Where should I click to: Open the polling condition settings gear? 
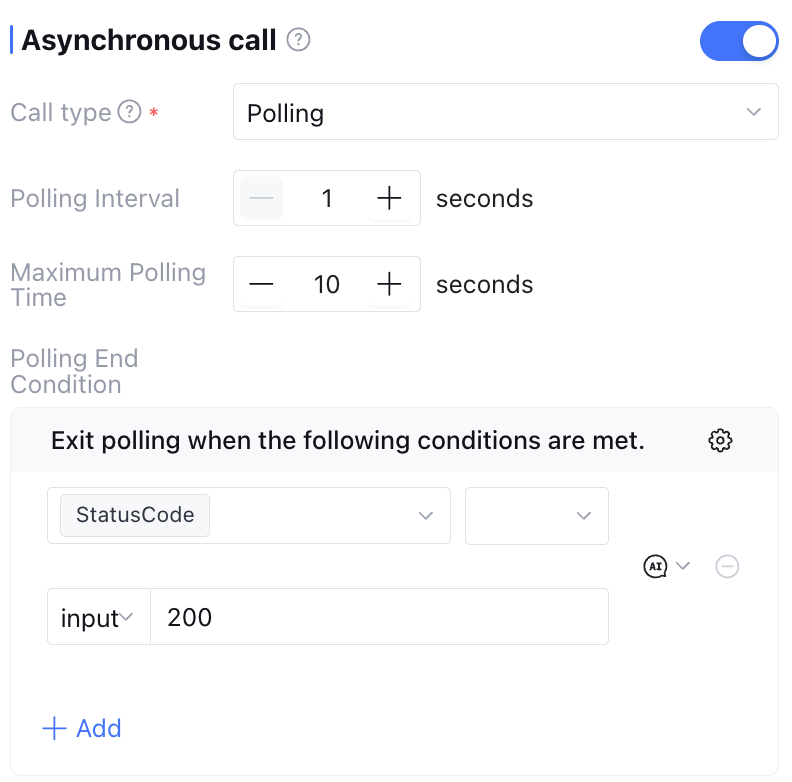point(720,440)
